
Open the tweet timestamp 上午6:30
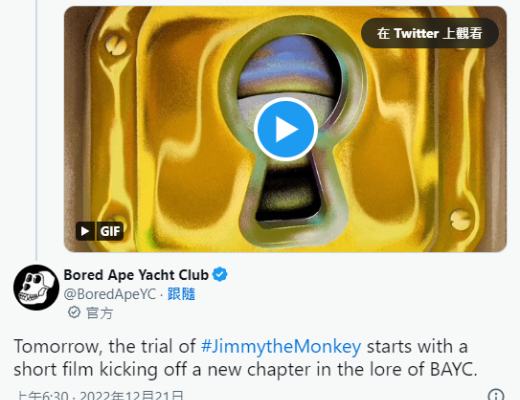[42, 396]
